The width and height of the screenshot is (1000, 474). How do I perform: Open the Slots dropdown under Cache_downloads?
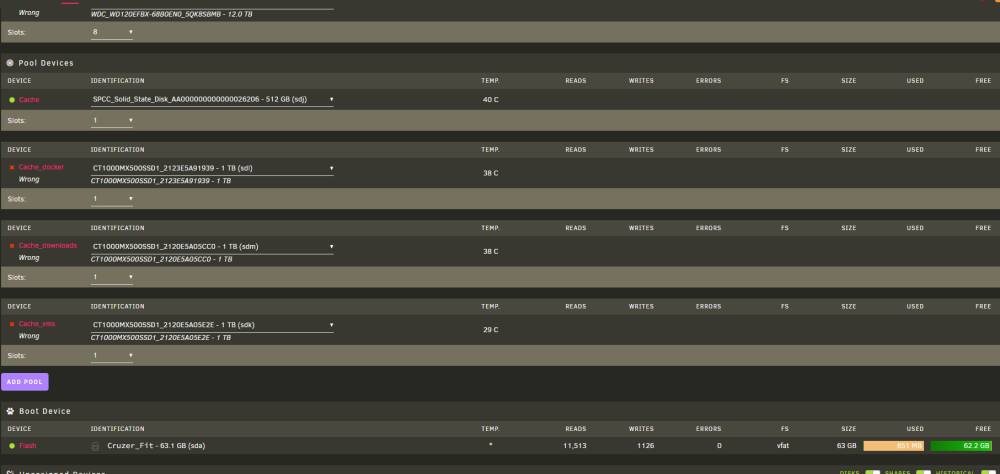coord(112,278)
